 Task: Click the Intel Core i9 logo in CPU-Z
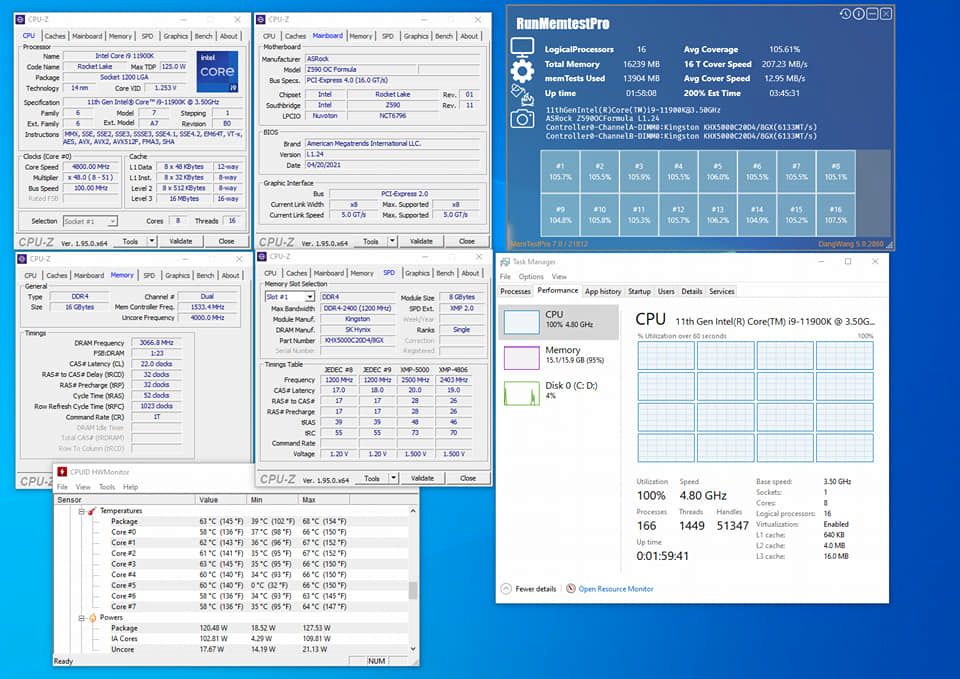pos(217,71)
